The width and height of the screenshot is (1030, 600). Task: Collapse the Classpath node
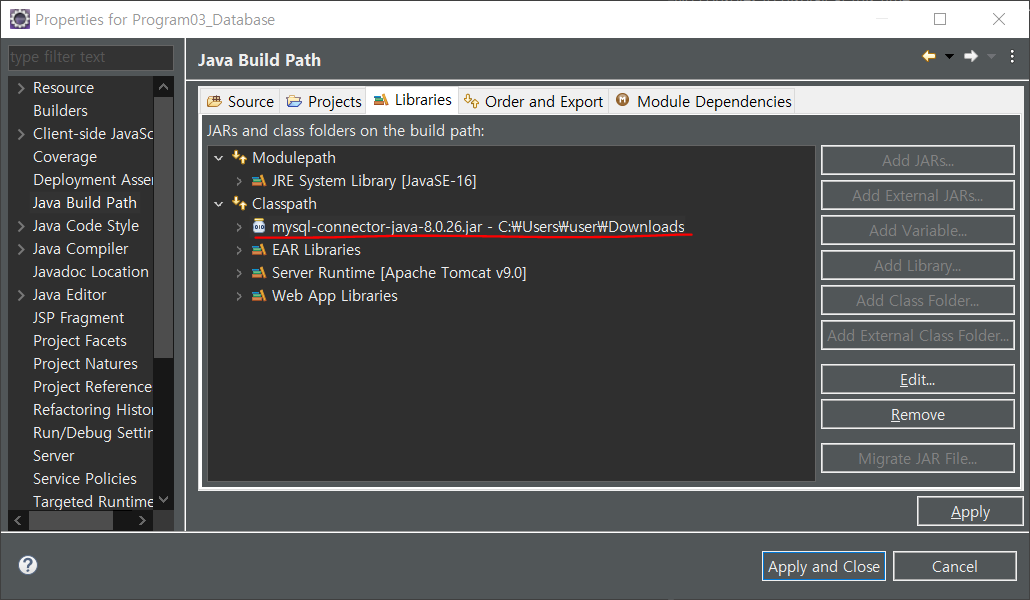[219, 204]
